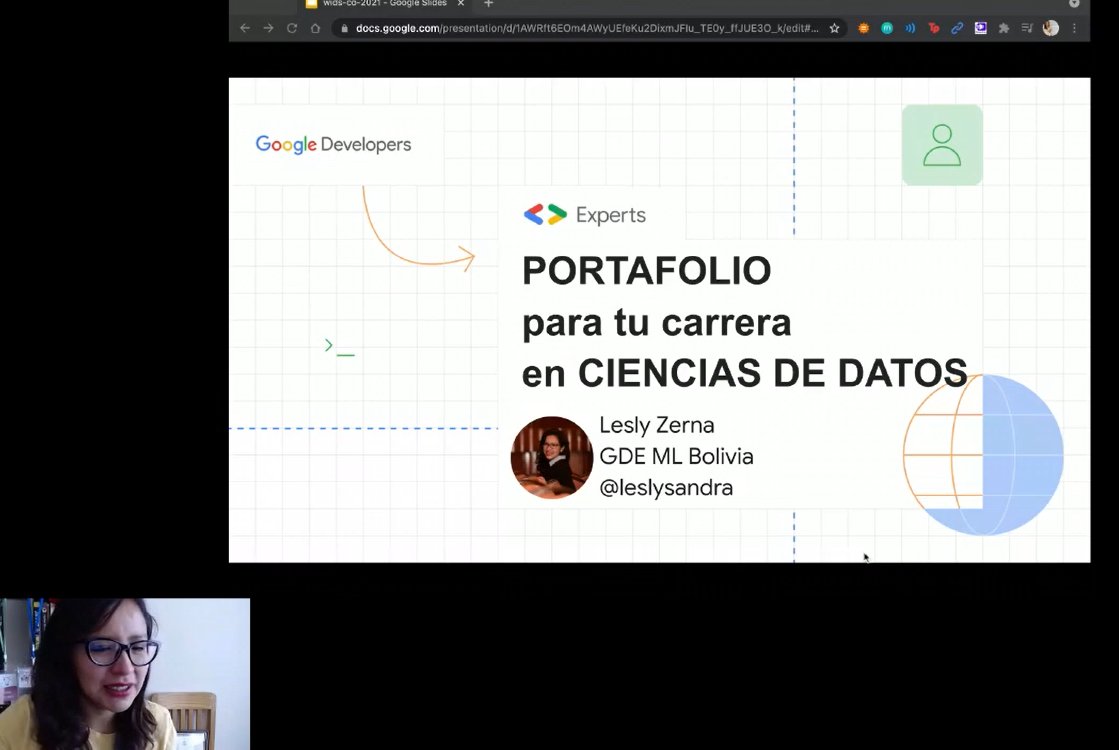Image resolution: width=1119 pixels, height=750 pixels.
Task: Open the Chrome profile avatar
Action: point(1050,29)
